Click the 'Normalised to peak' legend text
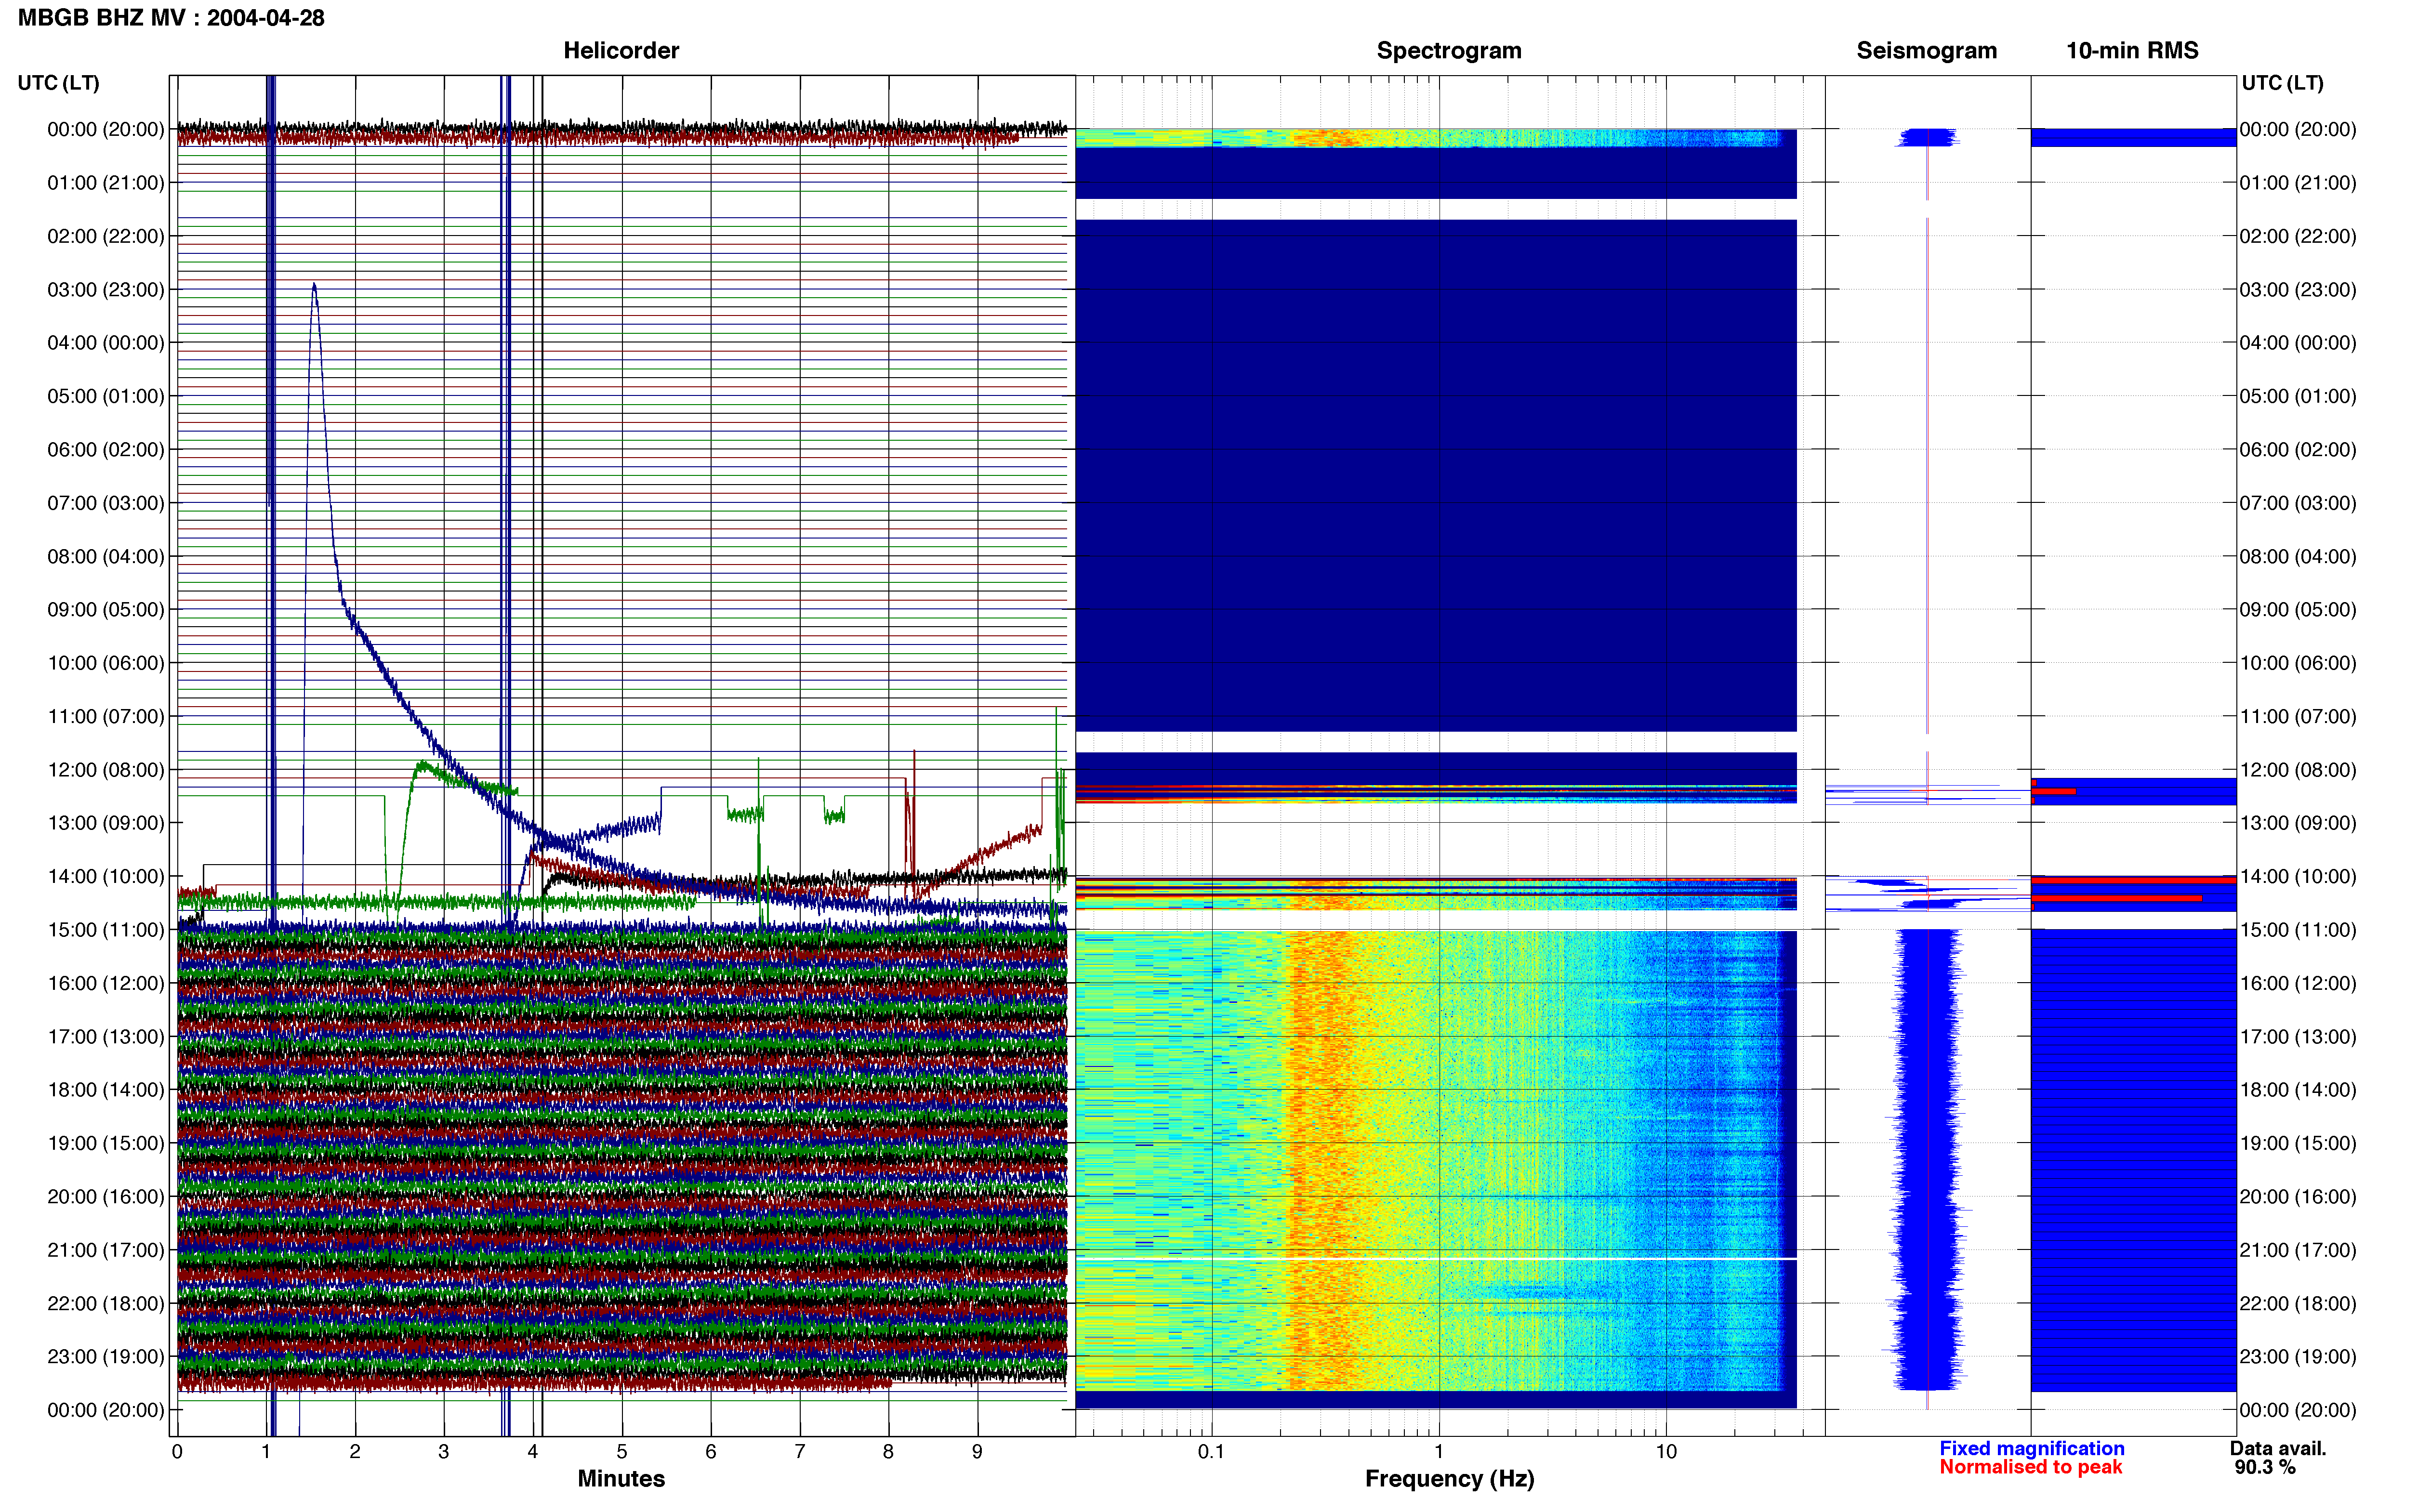 (2030, 1467)
